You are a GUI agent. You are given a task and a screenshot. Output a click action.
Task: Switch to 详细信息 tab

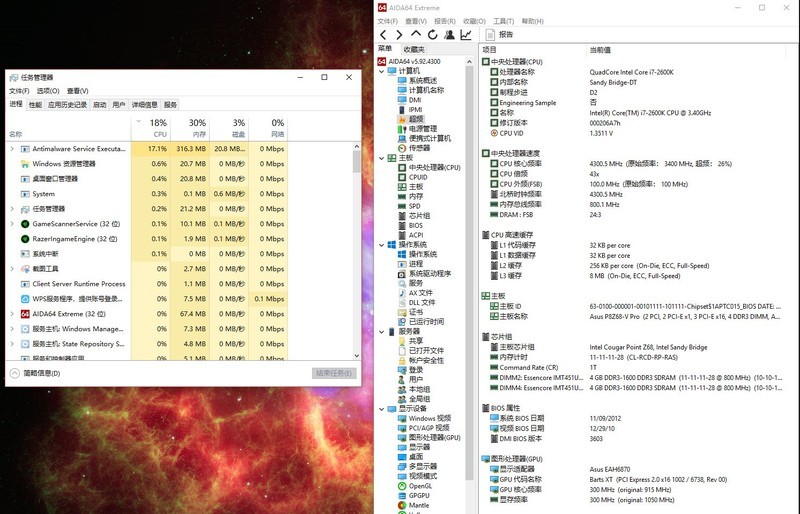click(144, 105)
